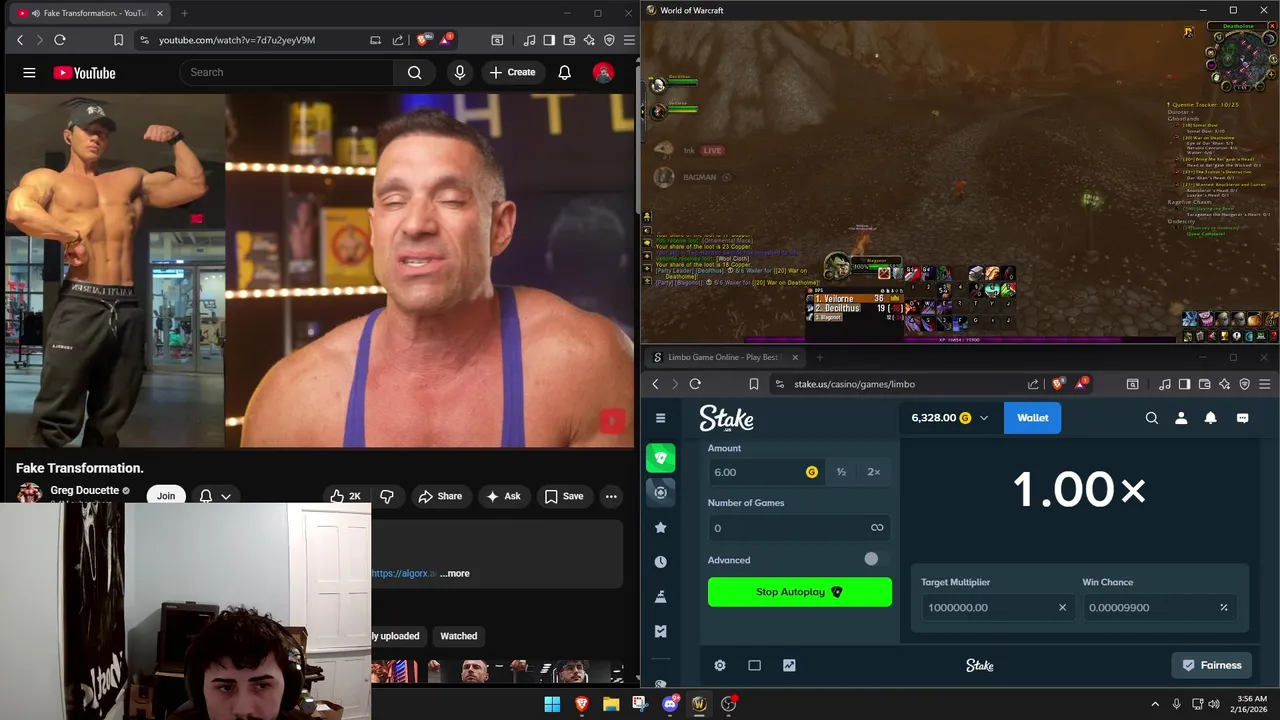
Task: Bookmark the YouTube page in address bar
Action: (118, 40)
